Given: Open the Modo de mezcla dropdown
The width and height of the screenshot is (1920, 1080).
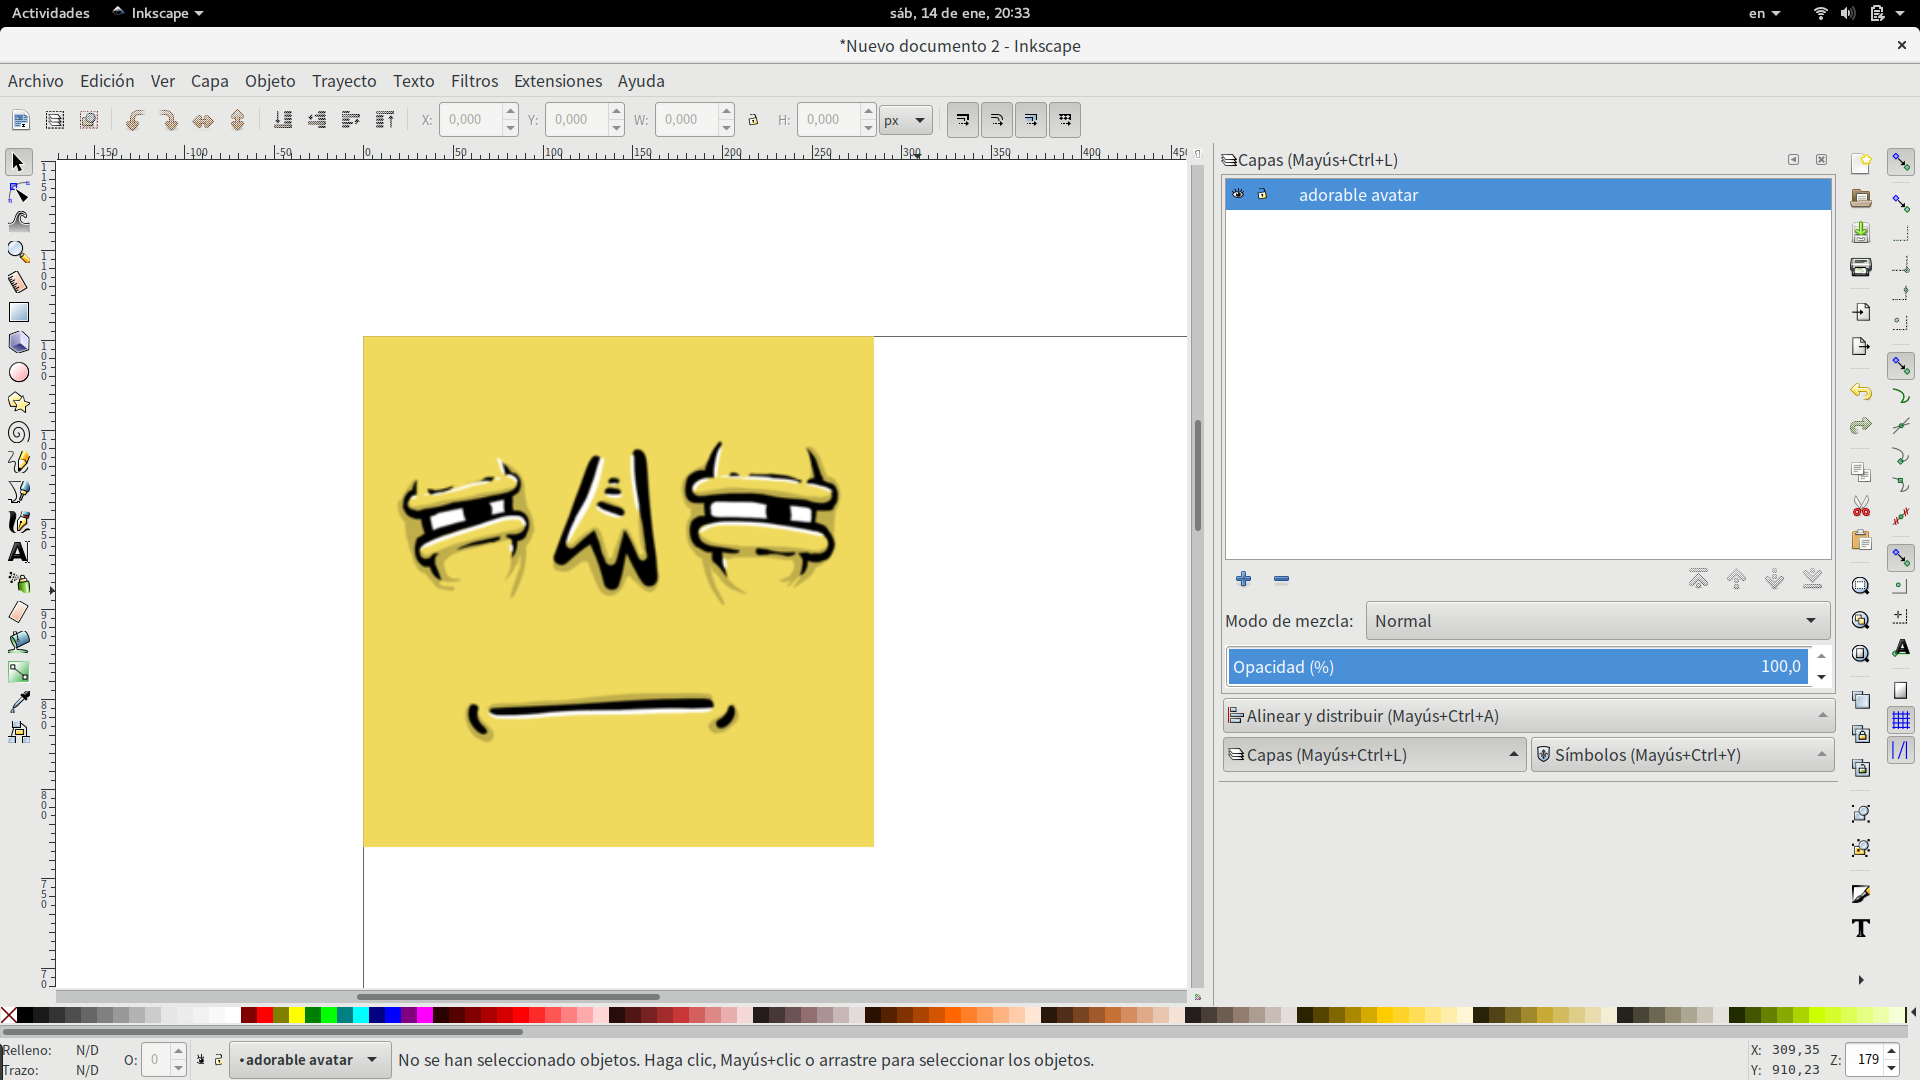Looking at the screenshot, I should (x=1597, y=621).
